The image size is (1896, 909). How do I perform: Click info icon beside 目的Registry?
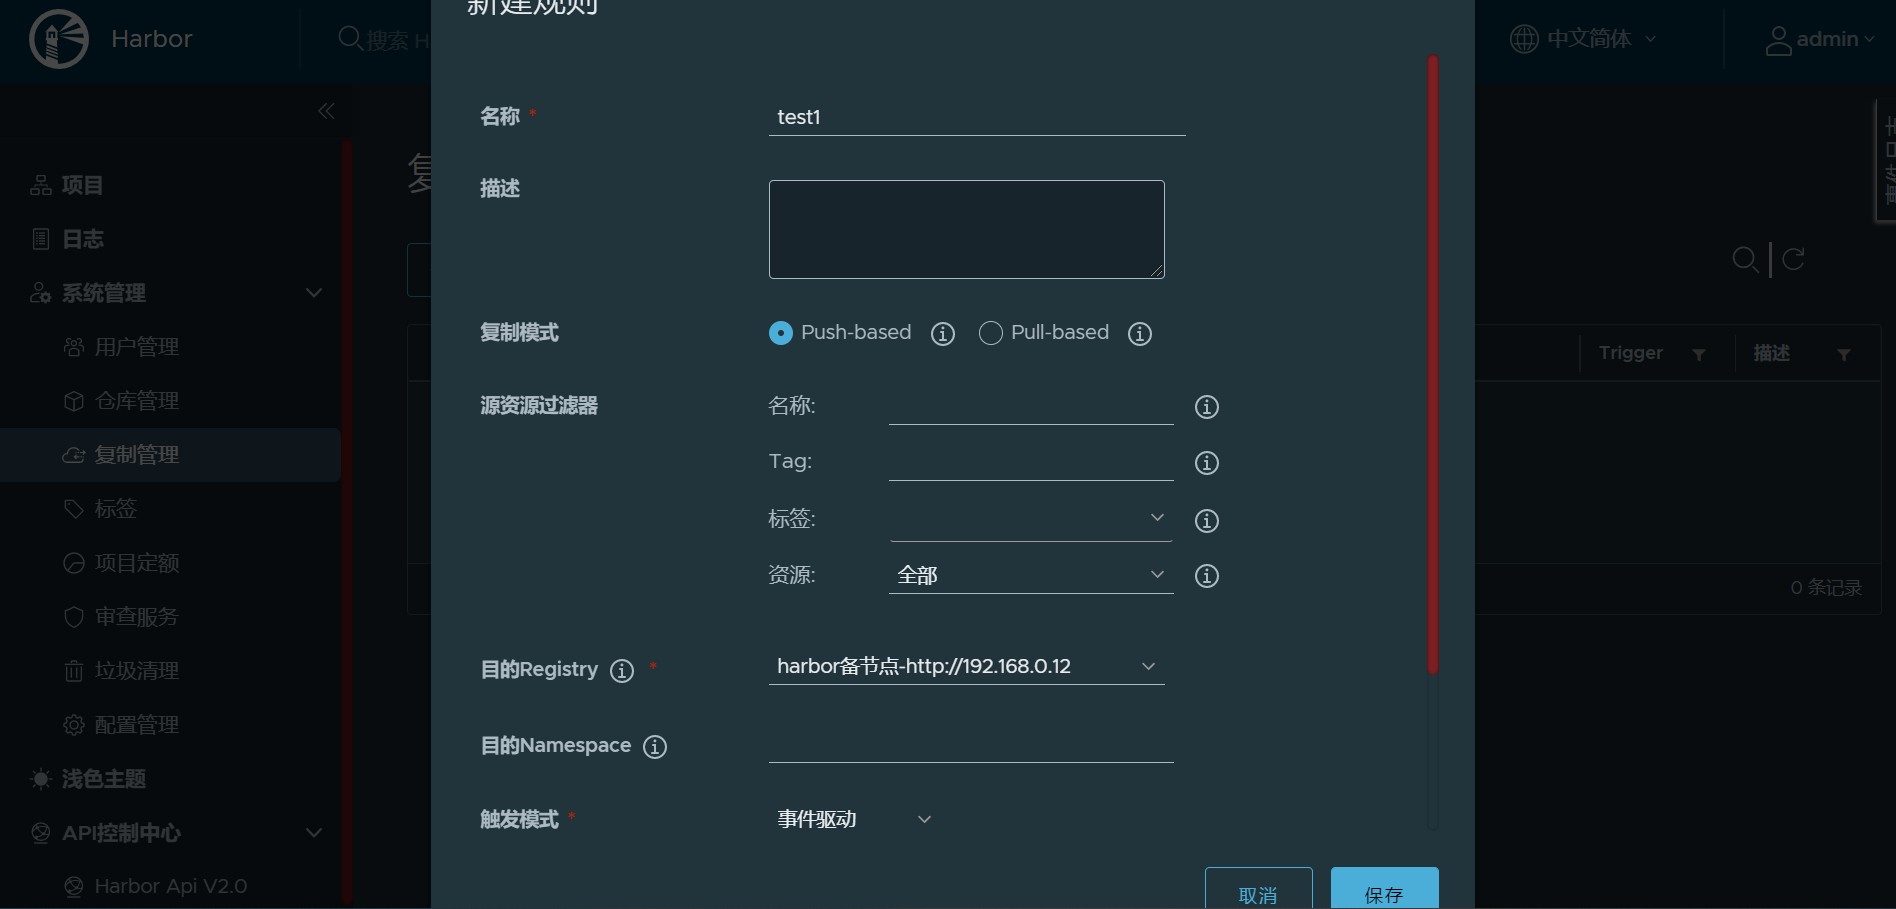tap(622, 671)
